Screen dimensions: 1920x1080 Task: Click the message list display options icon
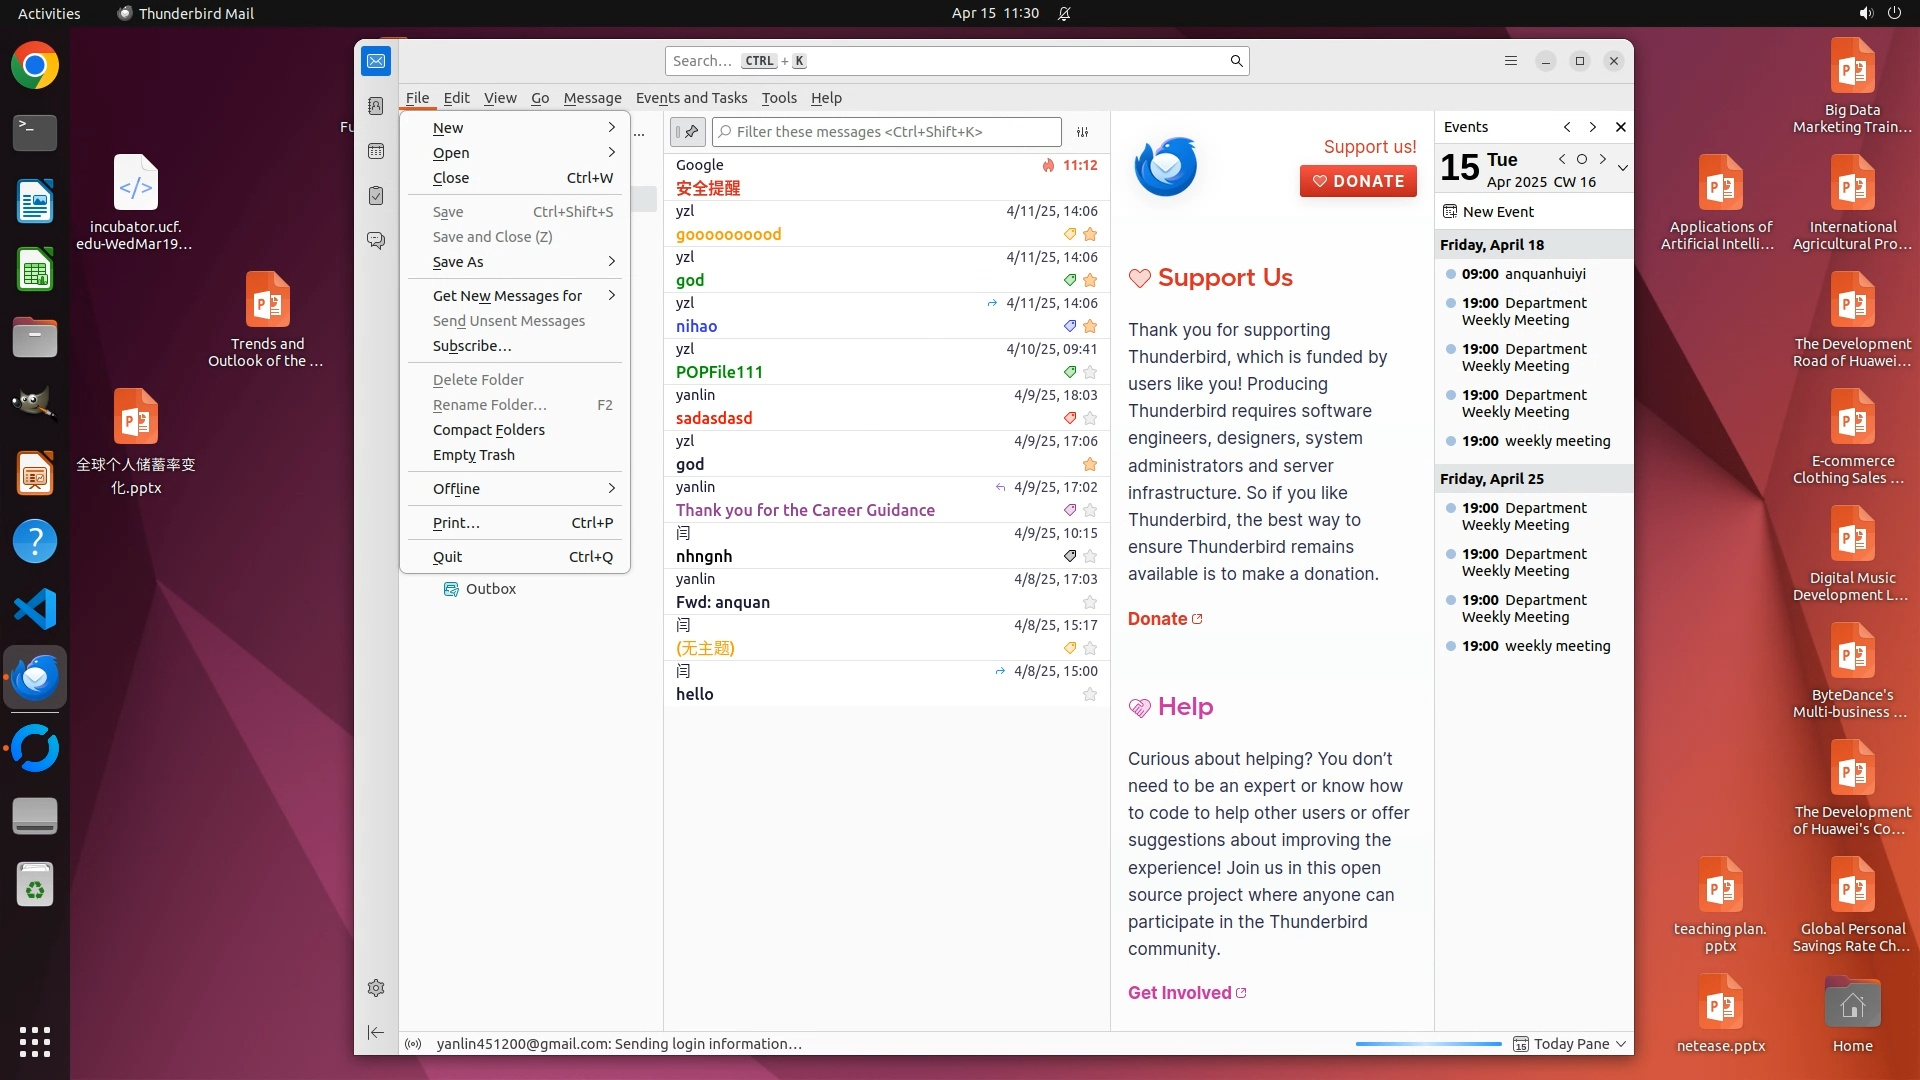pos(1082,132)
